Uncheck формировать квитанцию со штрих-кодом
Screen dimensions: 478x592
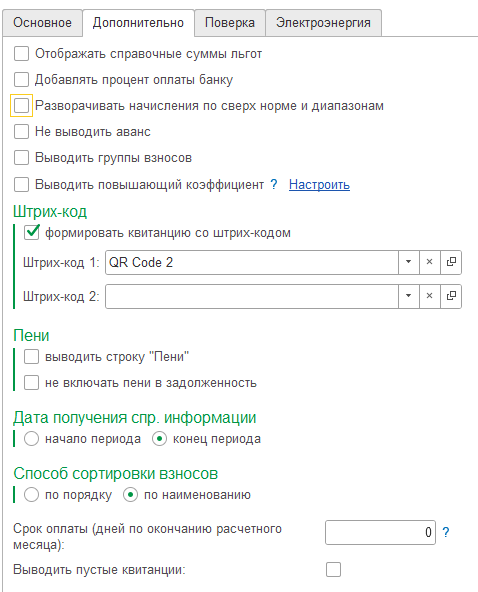pos(32,232)
